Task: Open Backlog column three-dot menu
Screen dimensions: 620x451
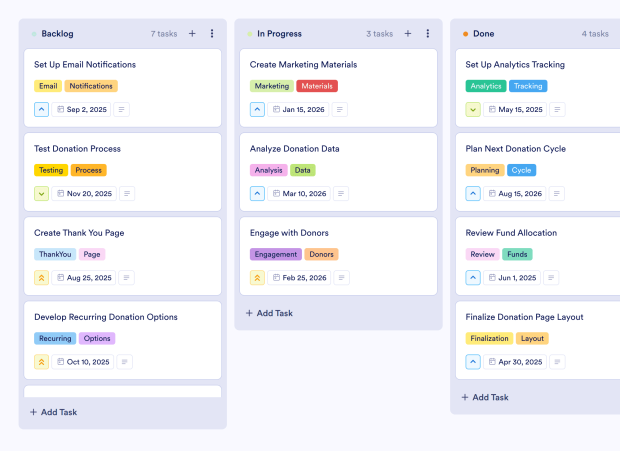Action: pos(212,33)
